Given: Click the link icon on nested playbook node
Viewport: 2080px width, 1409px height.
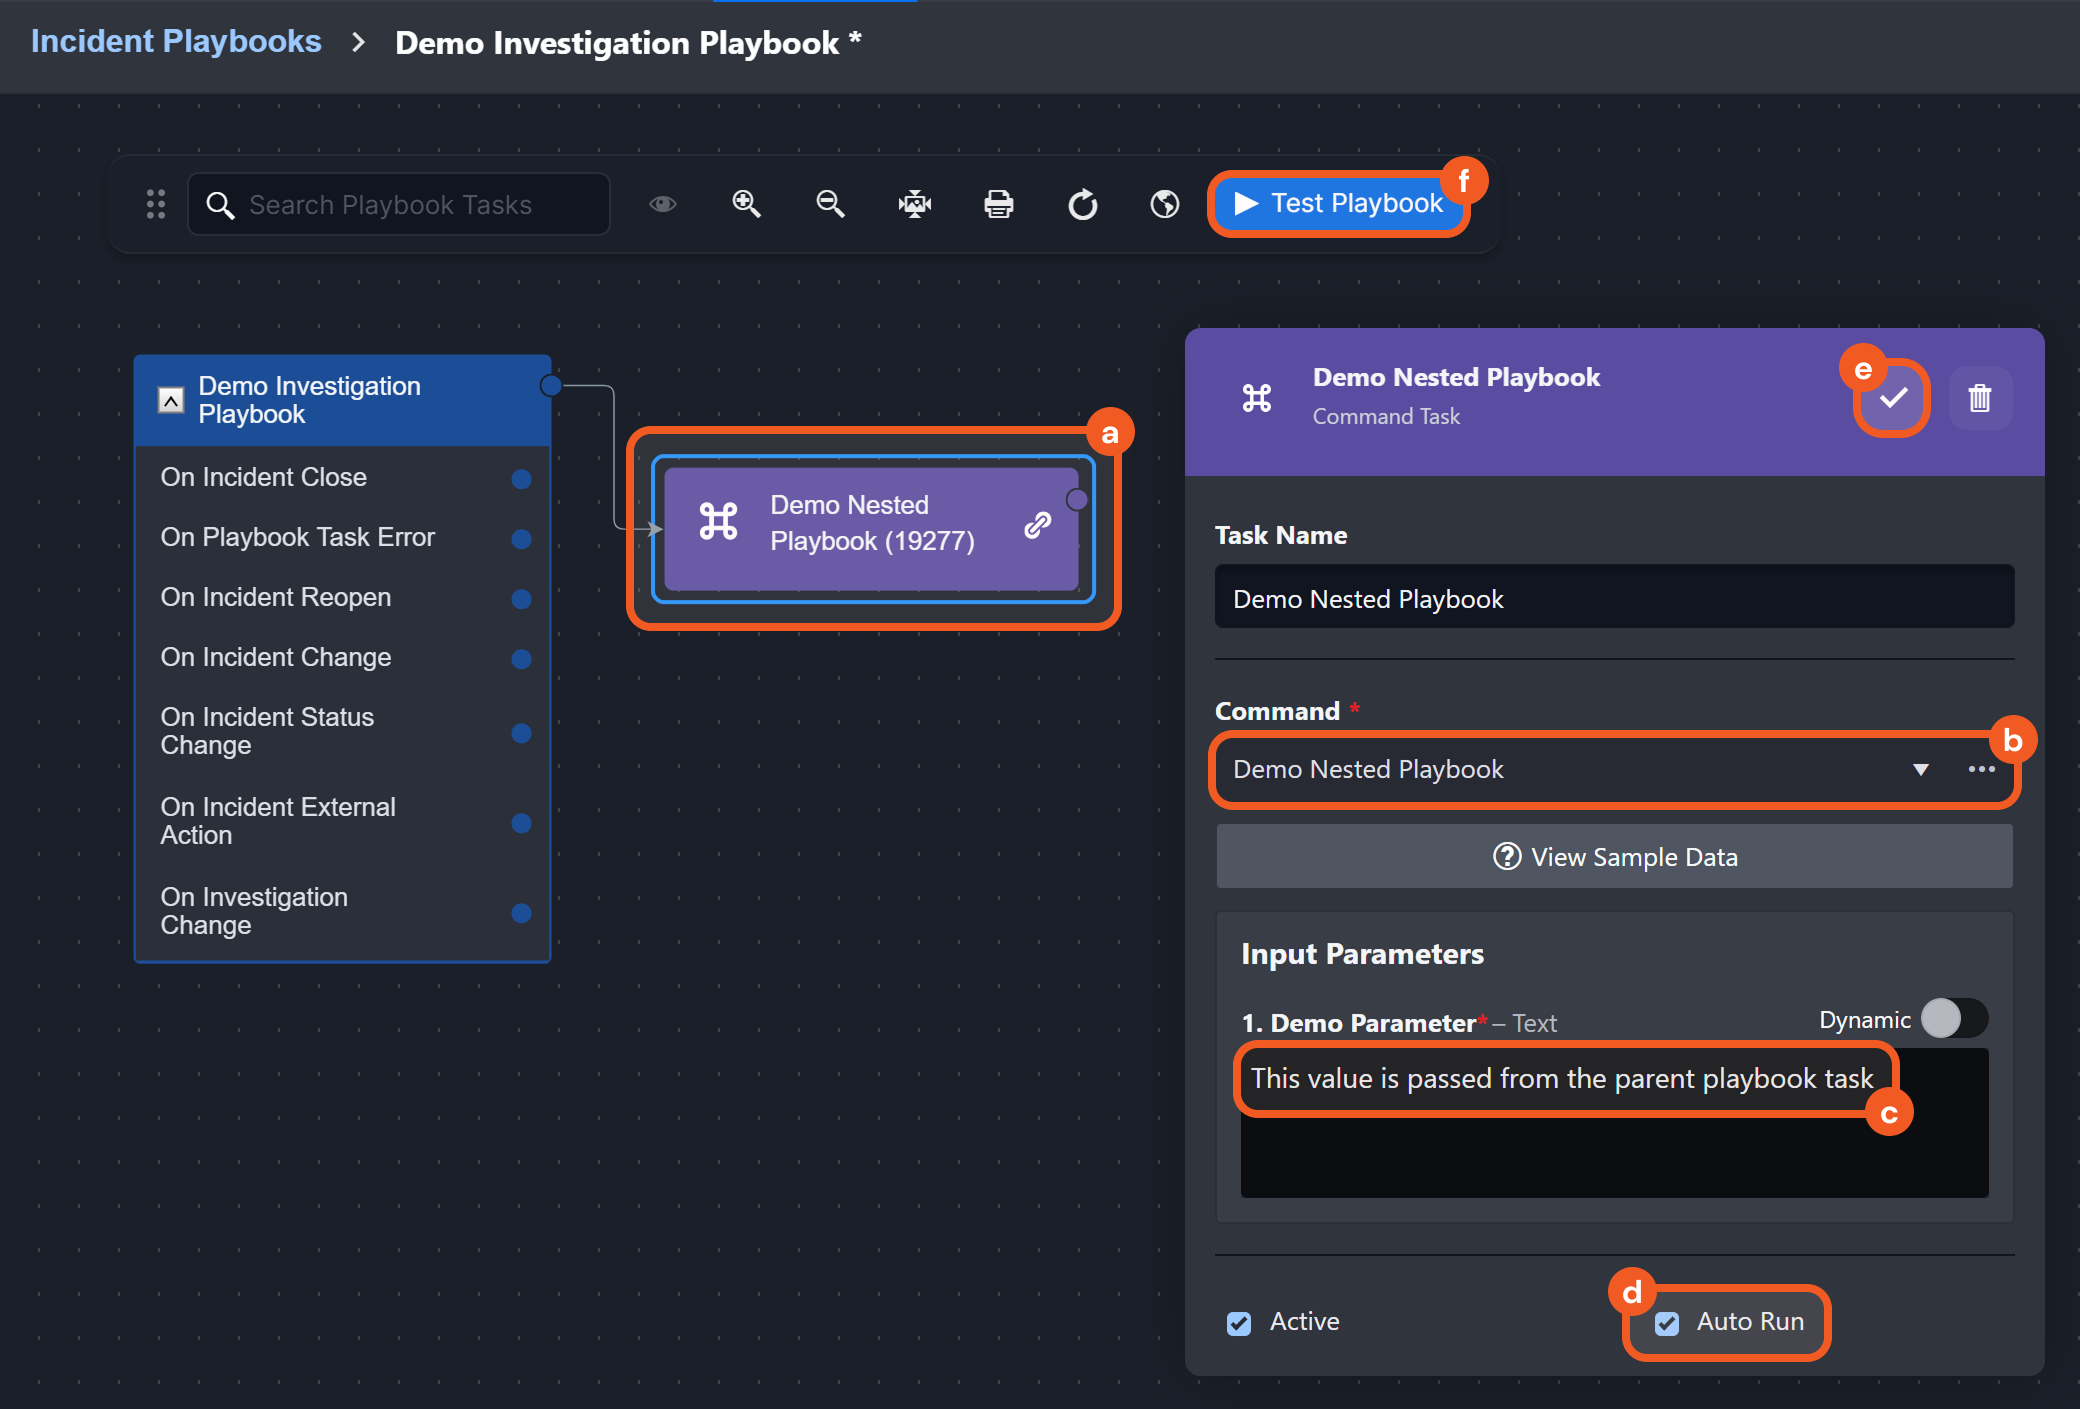Looking at the screenshot, I should click(1038, 524).
